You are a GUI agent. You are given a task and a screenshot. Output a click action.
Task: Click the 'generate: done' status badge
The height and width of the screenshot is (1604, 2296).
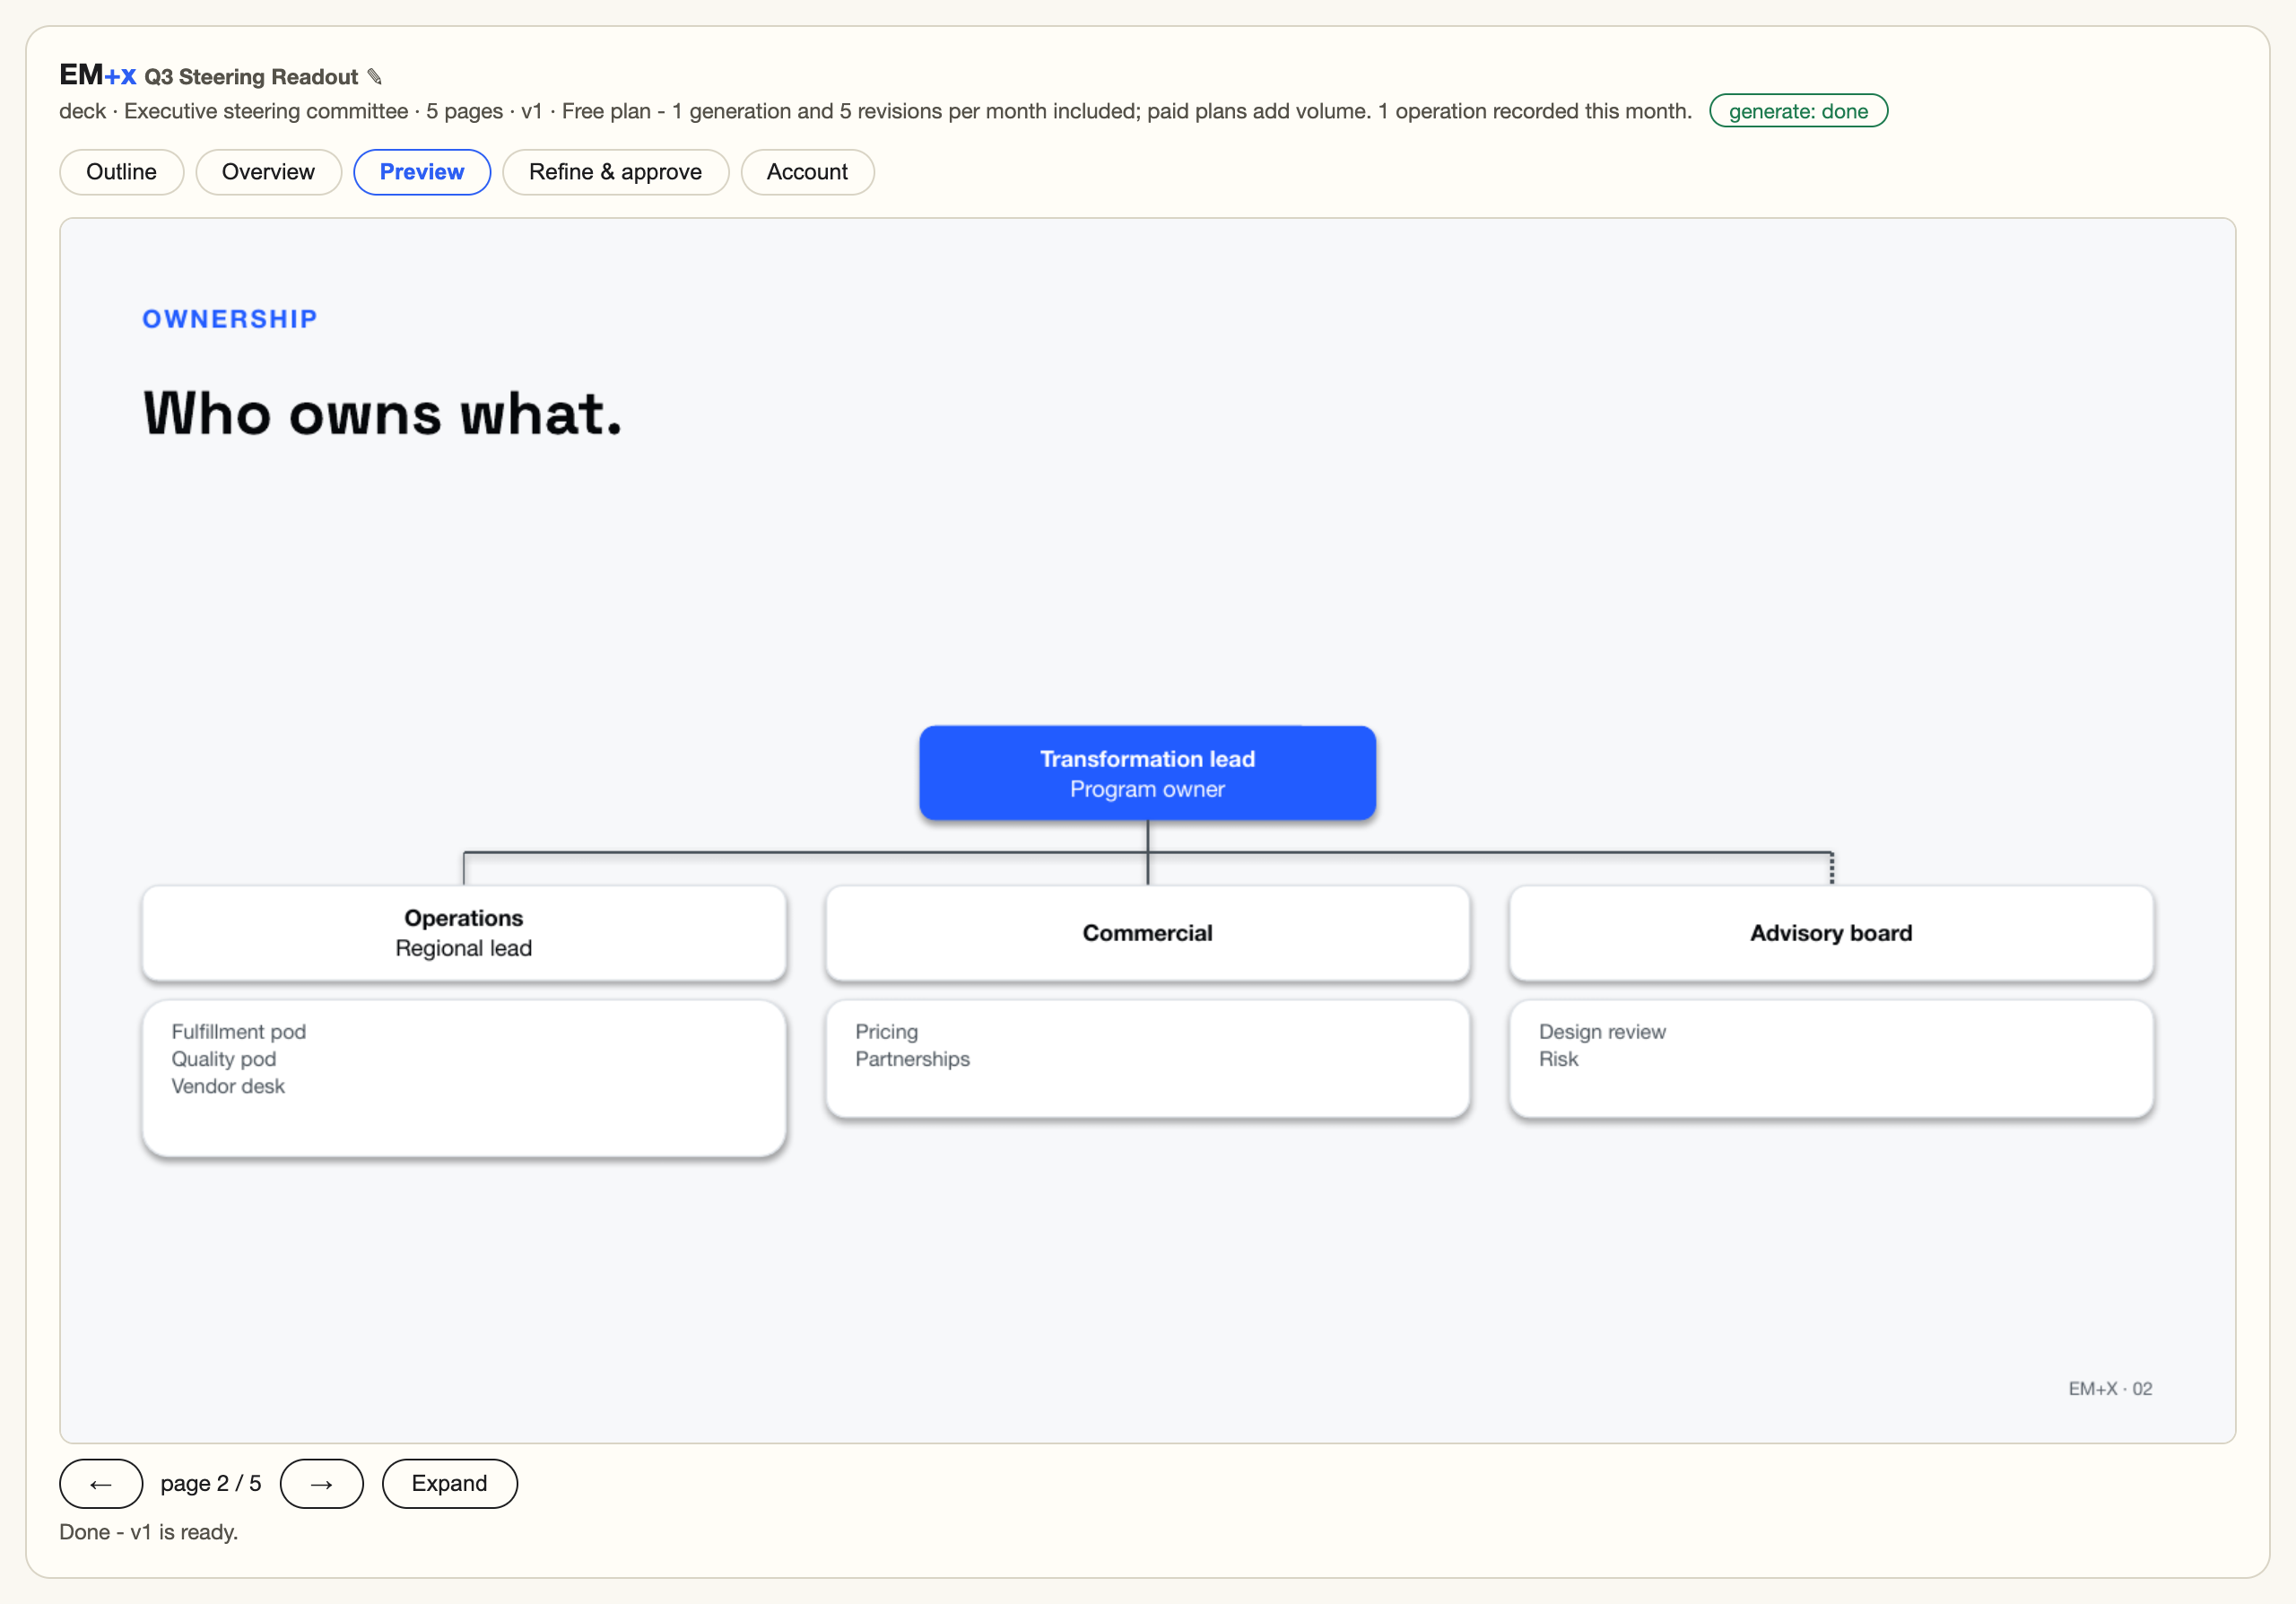point(1798,111)
